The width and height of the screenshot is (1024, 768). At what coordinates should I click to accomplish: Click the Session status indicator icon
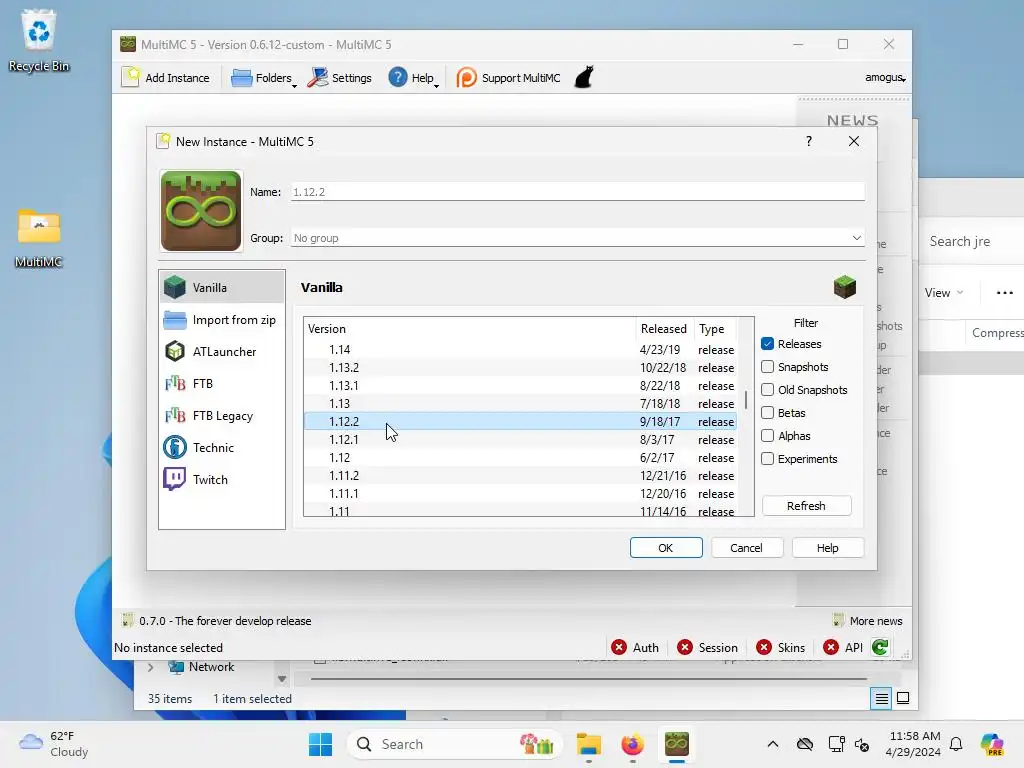click(x=684, y=647)
